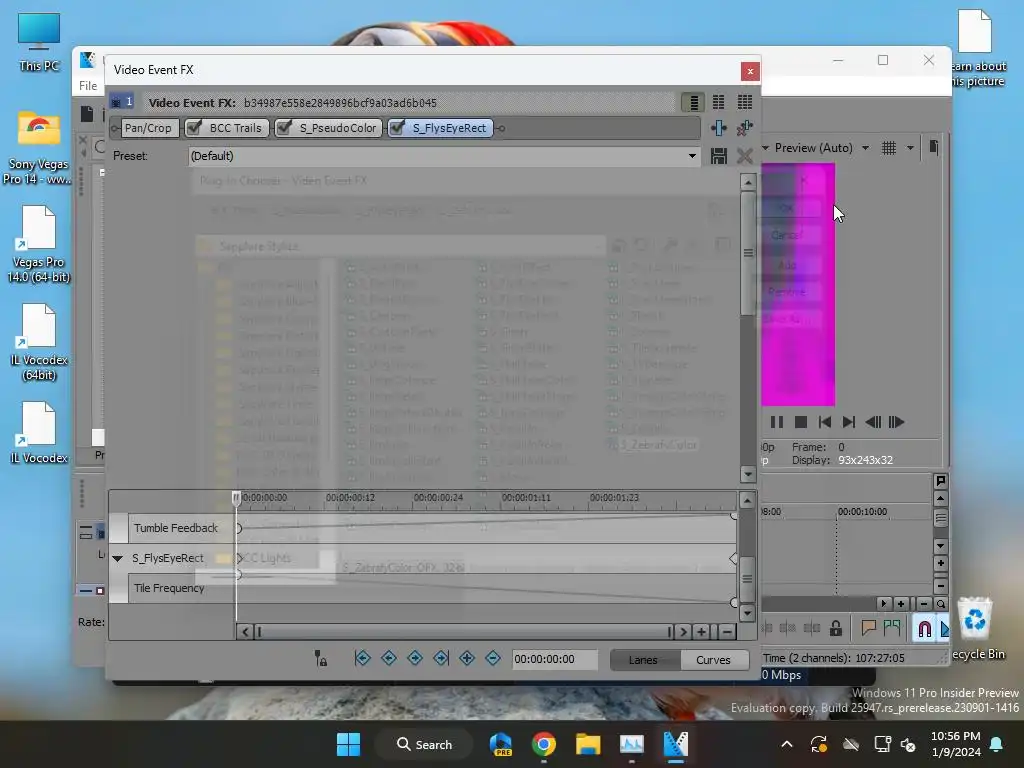Expand the overlays grid dropdown arrow
The height and width of the screenshot is (768, 1024).
pos(910,148)
